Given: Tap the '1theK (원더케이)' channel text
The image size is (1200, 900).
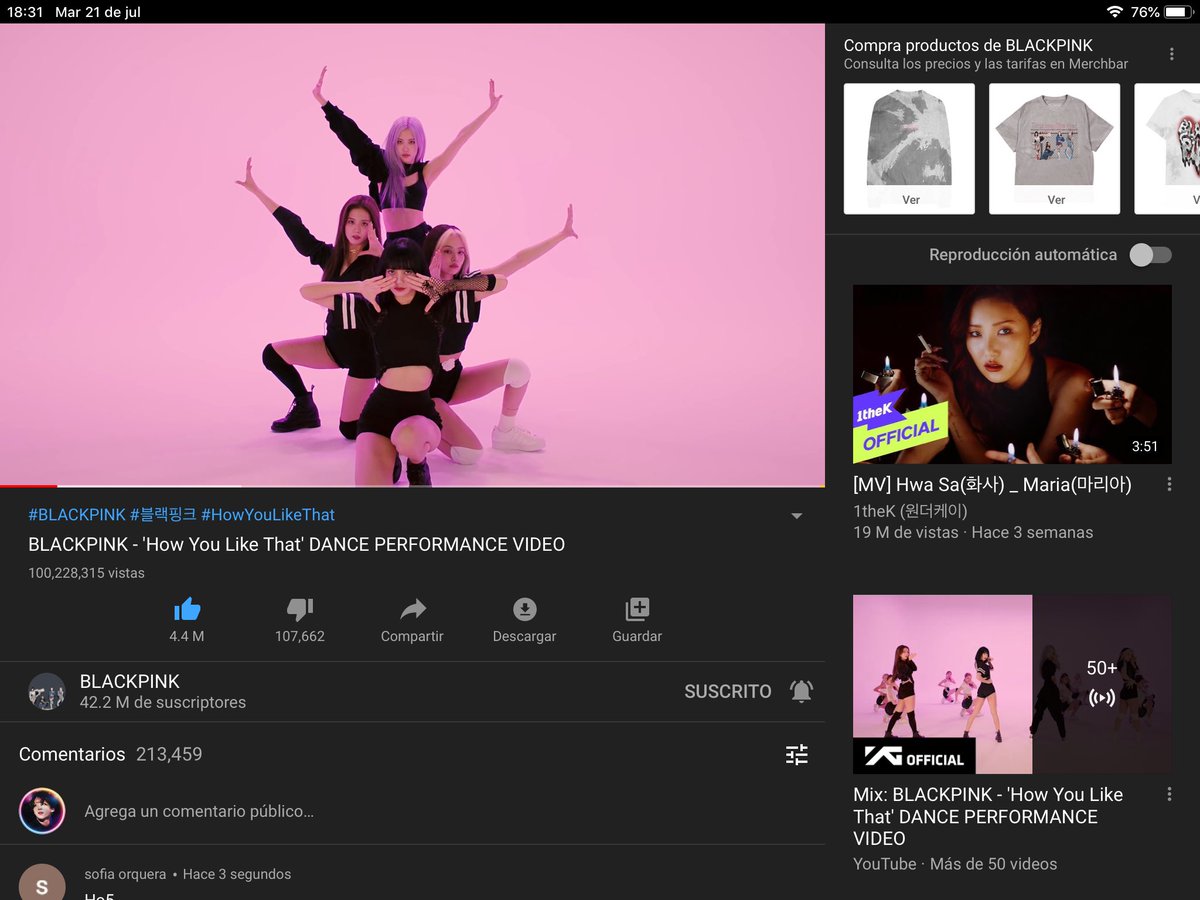Looking at the screenshot, I should click(x=910, y=511).
